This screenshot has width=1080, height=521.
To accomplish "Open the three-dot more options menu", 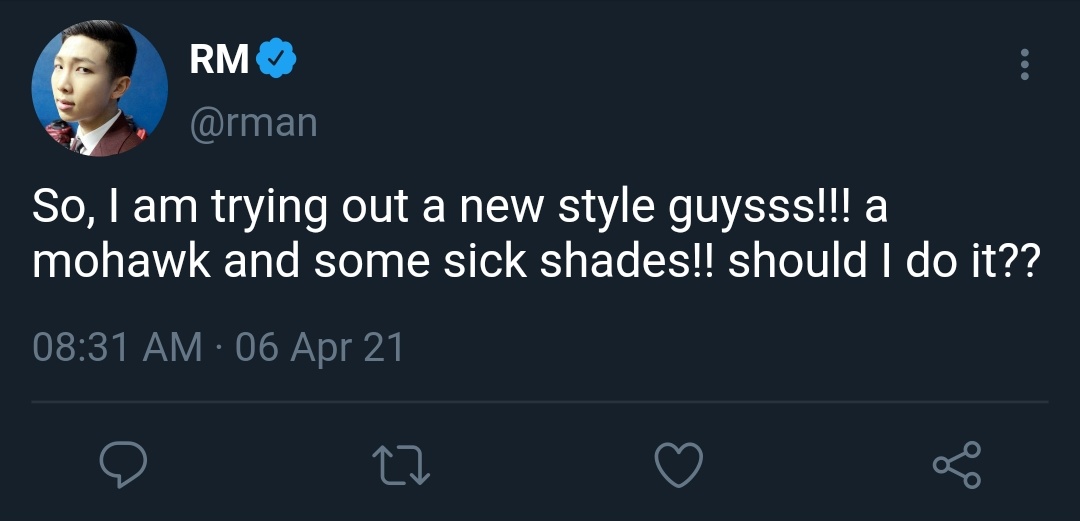I will [x=1023, y=64].
